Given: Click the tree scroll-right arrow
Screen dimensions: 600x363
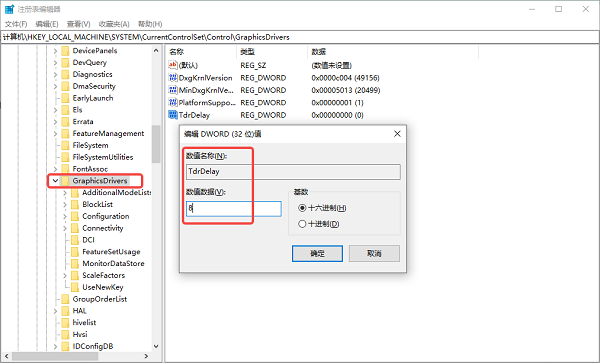Looking at the screenshot, I should pos(146,356).
